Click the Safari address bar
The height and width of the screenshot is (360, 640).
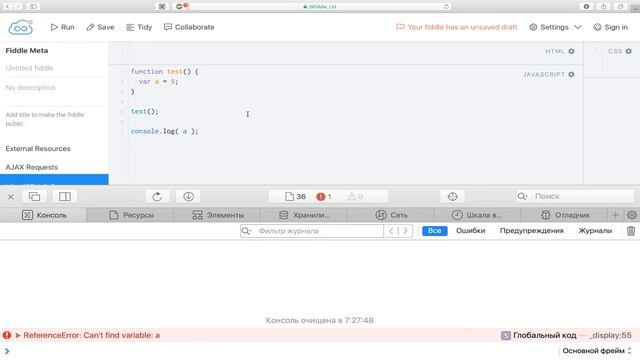pyautogui.click(x=320, y=6)
